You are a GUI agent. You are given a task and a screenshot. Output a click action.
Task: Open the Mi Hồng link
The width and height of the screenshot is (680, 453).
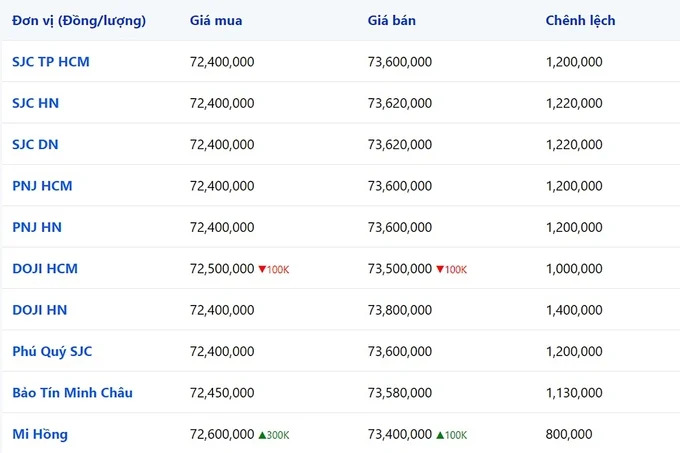(40, 434)
